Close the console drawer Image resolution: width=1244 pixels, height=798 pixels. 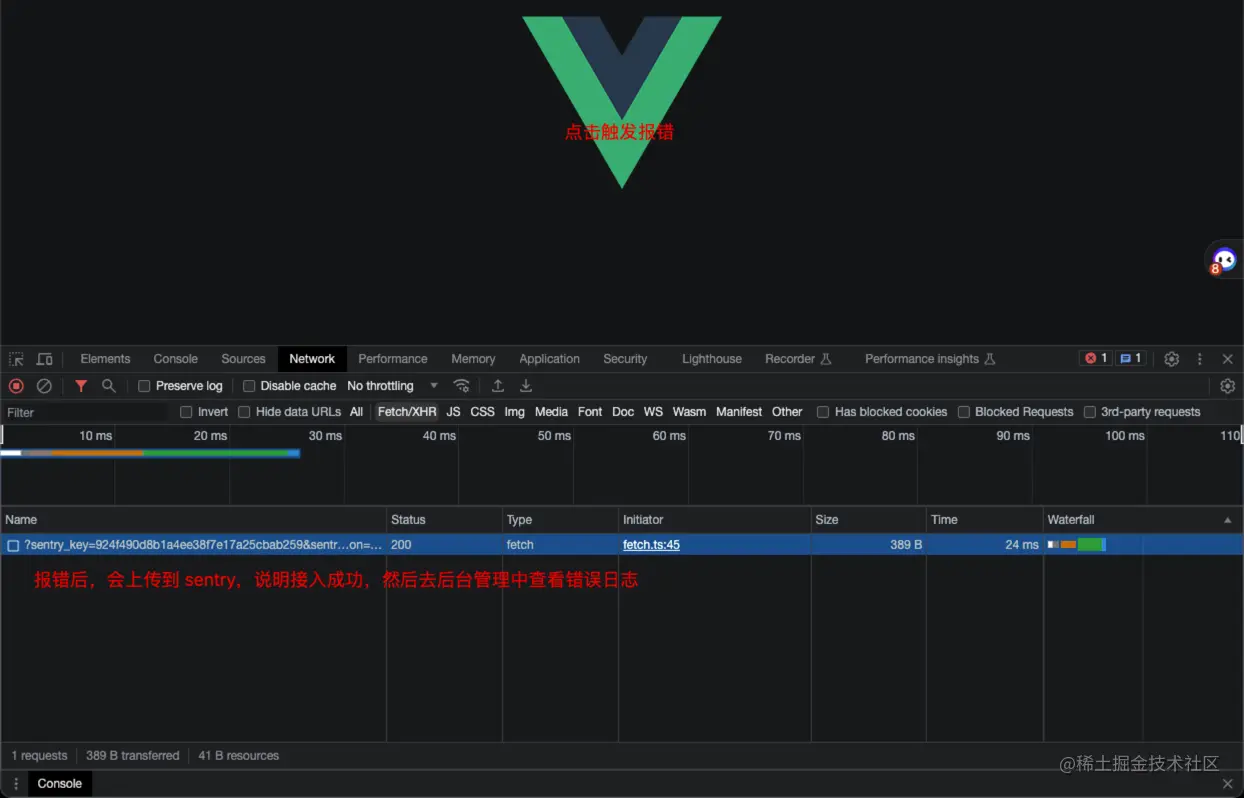click(x=1228, y=784)
